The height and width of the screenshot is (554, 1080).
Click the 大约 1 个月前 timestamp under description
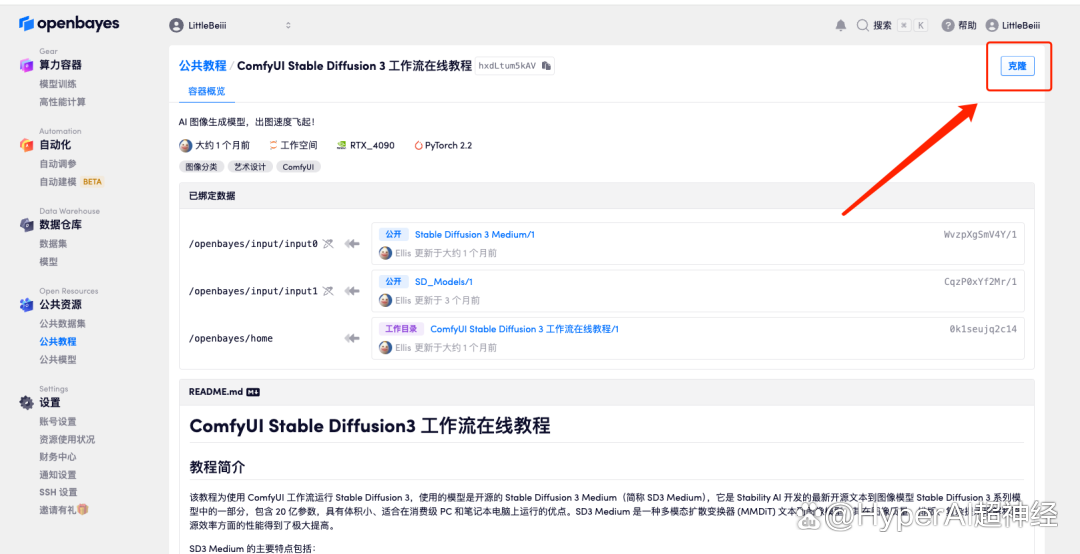(222, 145)
